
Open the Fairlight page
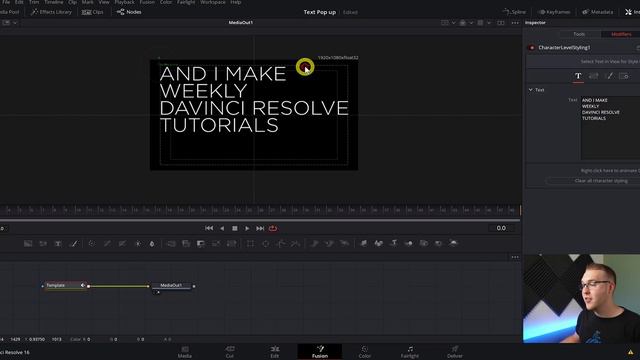pyautogui.click(x=409, y=351)
